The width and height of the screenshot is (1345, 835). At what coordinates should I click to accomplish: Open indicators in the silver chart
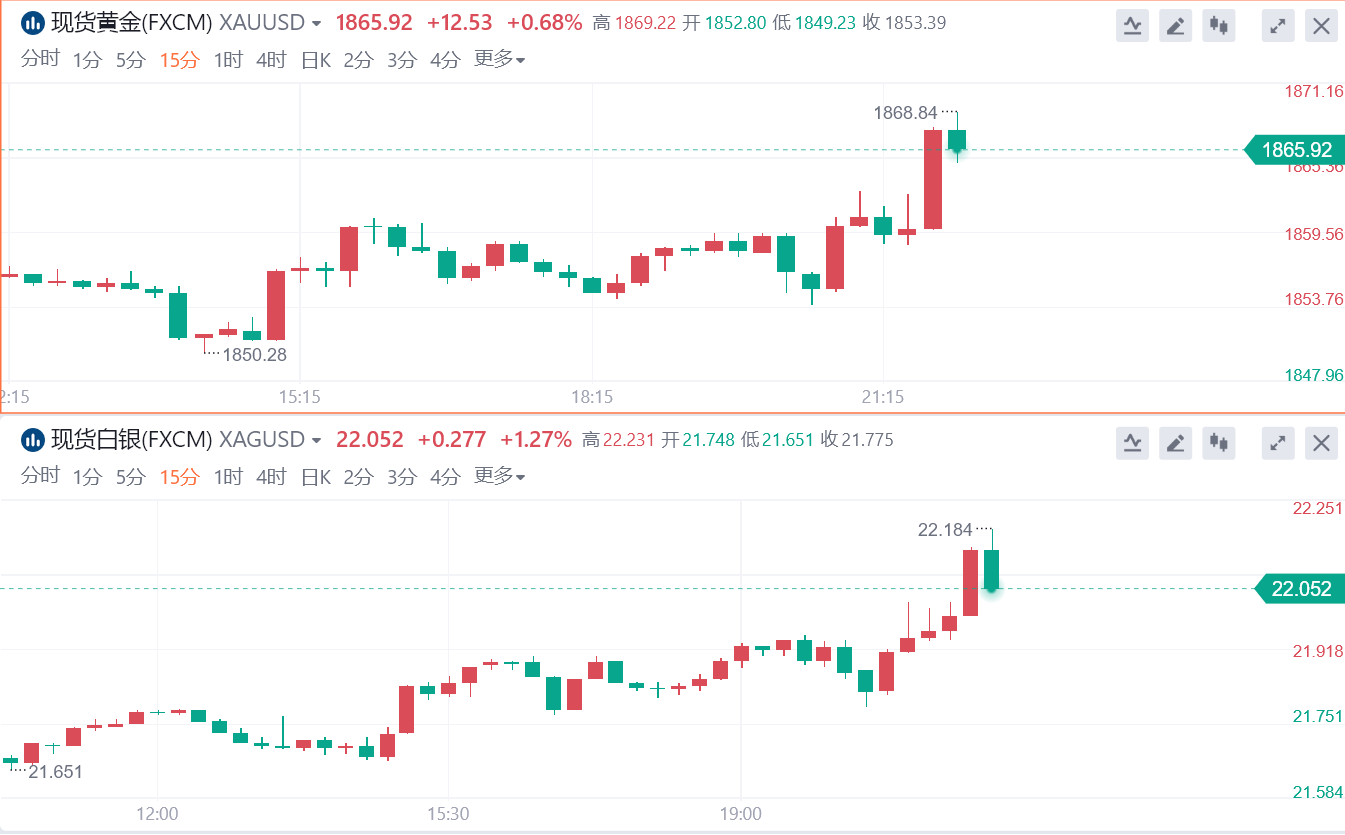[1132, 442]
